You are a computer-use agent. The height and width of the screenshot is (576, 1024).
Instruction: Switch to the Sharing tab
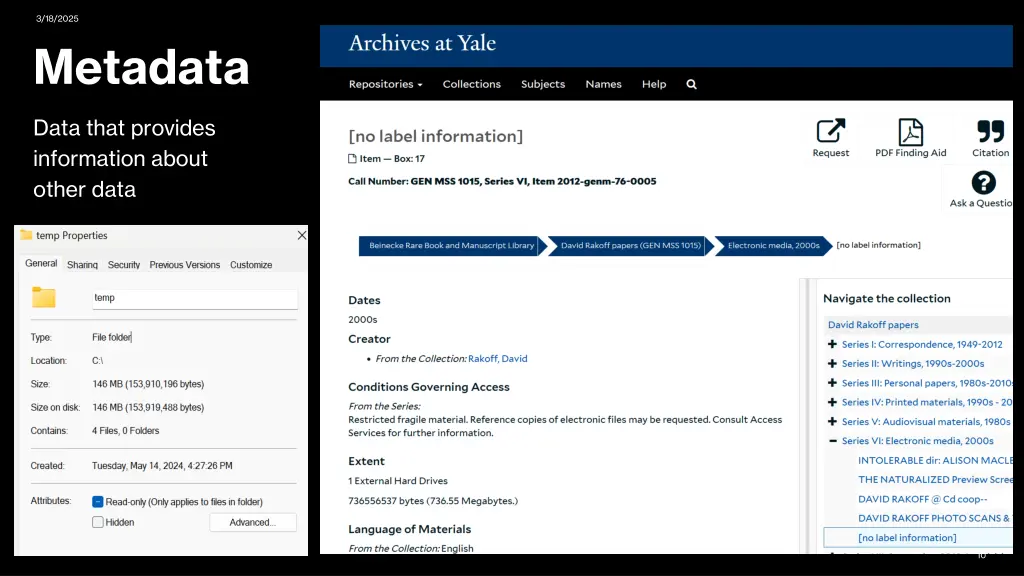click(x=82, y=265)
